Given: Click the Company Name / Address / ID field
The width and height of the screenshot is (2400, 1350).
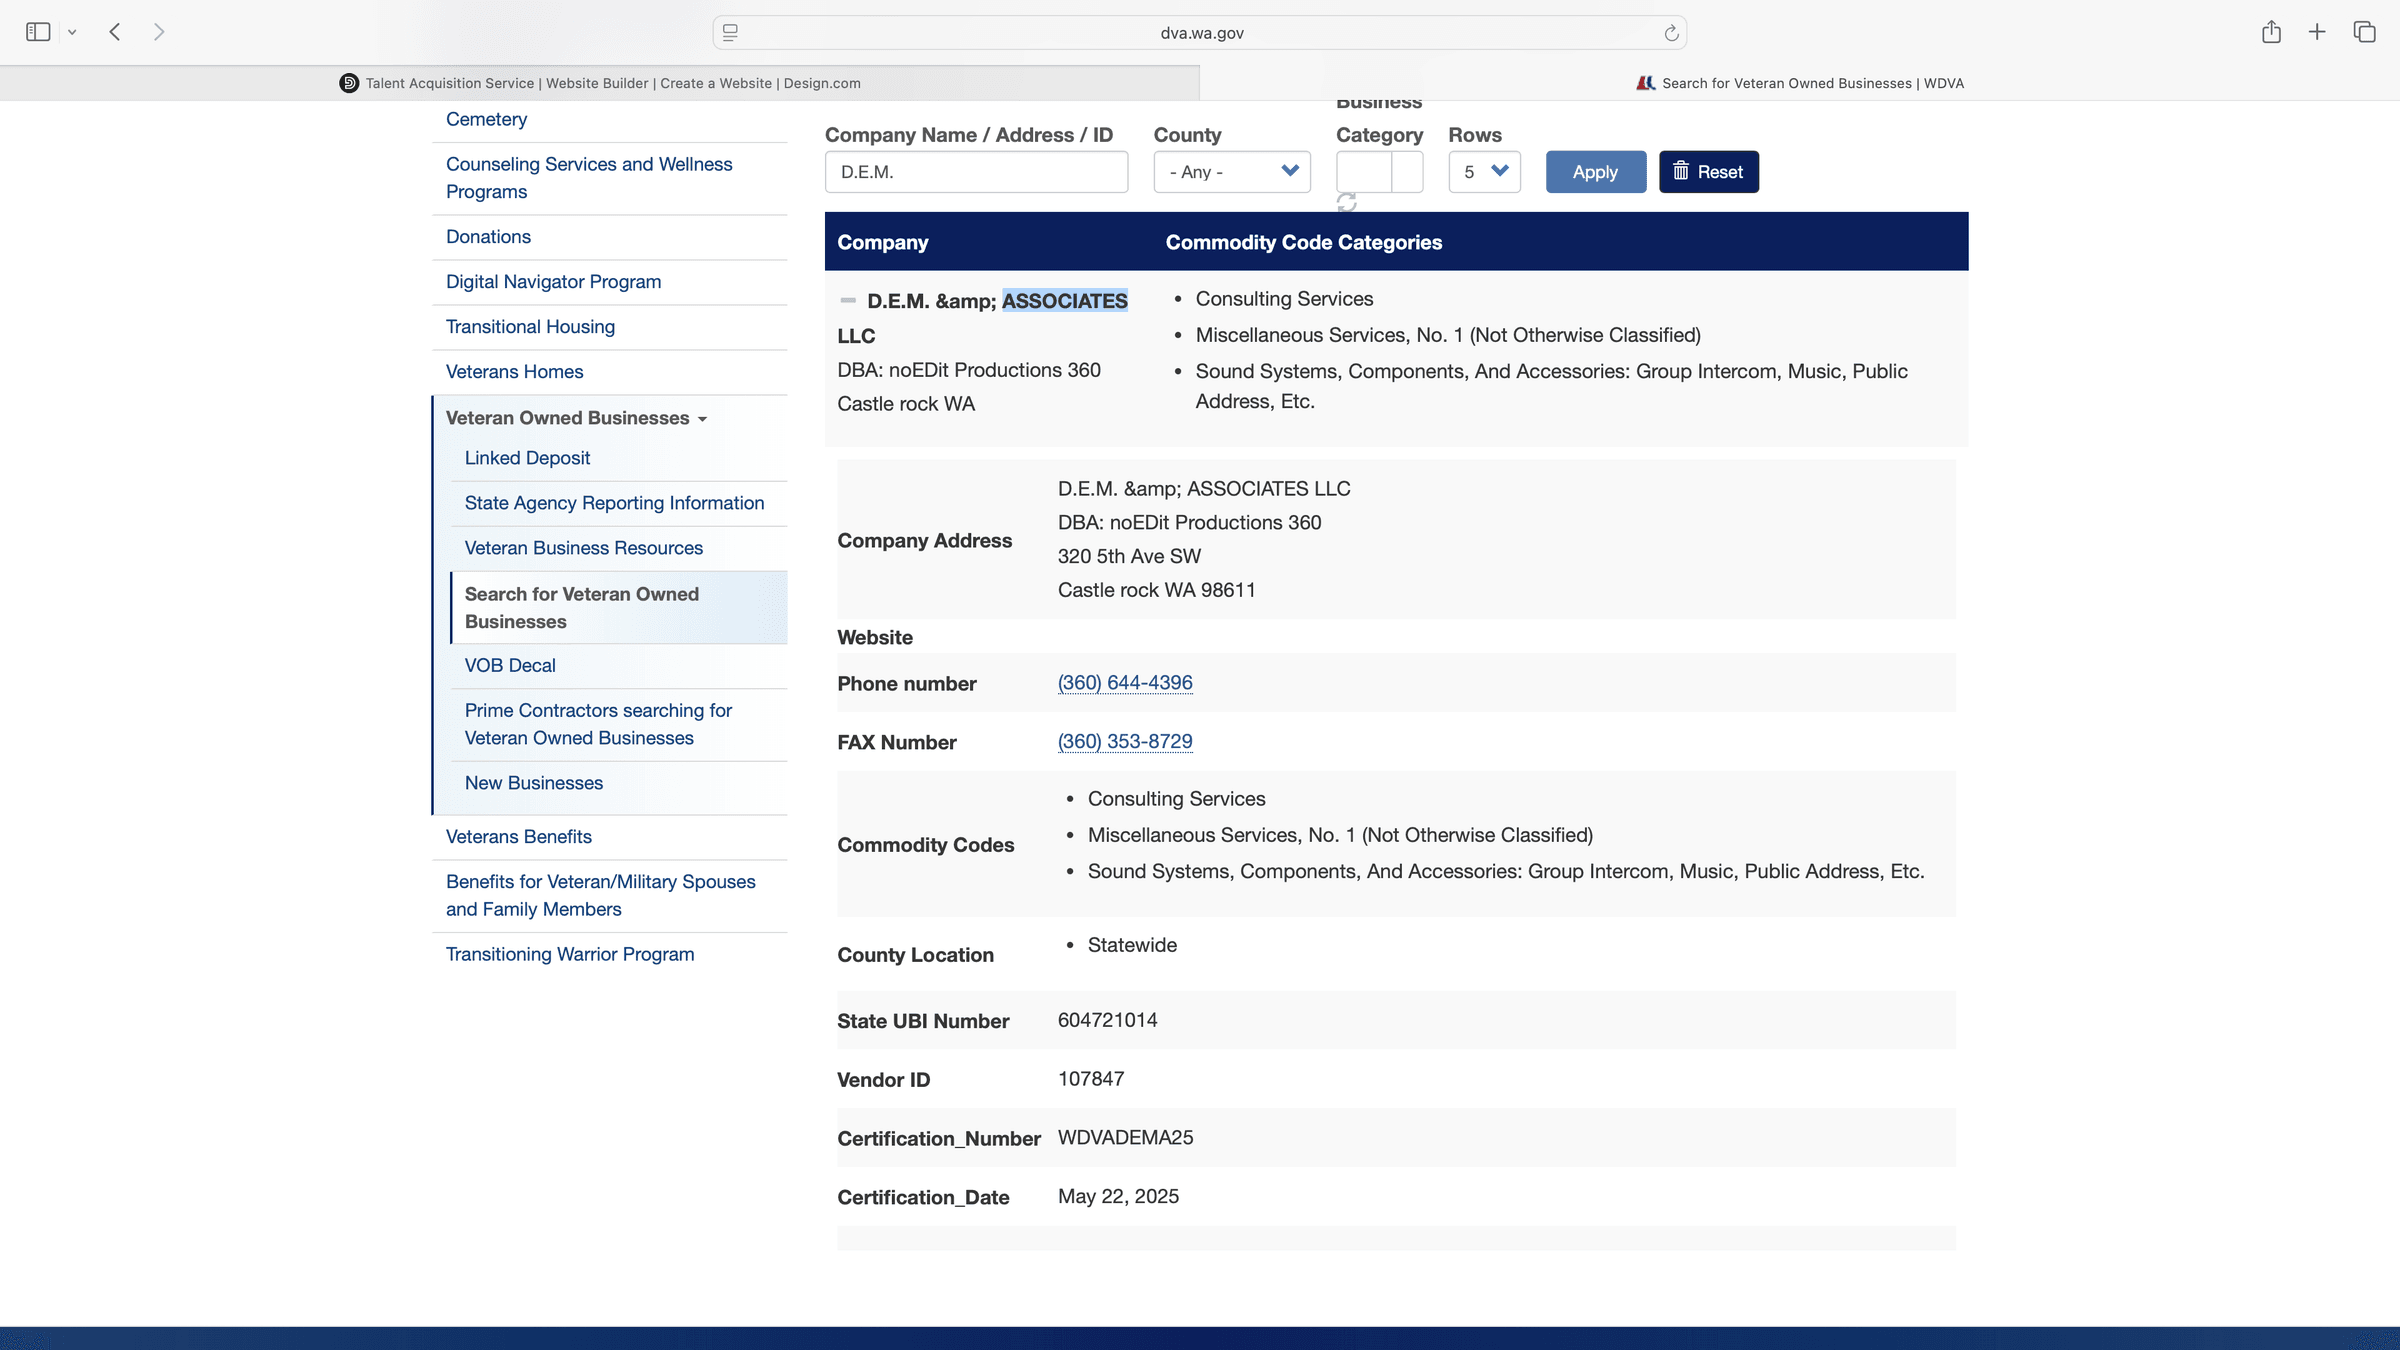Looking at the screenshot, I should (x=976, y=172).
